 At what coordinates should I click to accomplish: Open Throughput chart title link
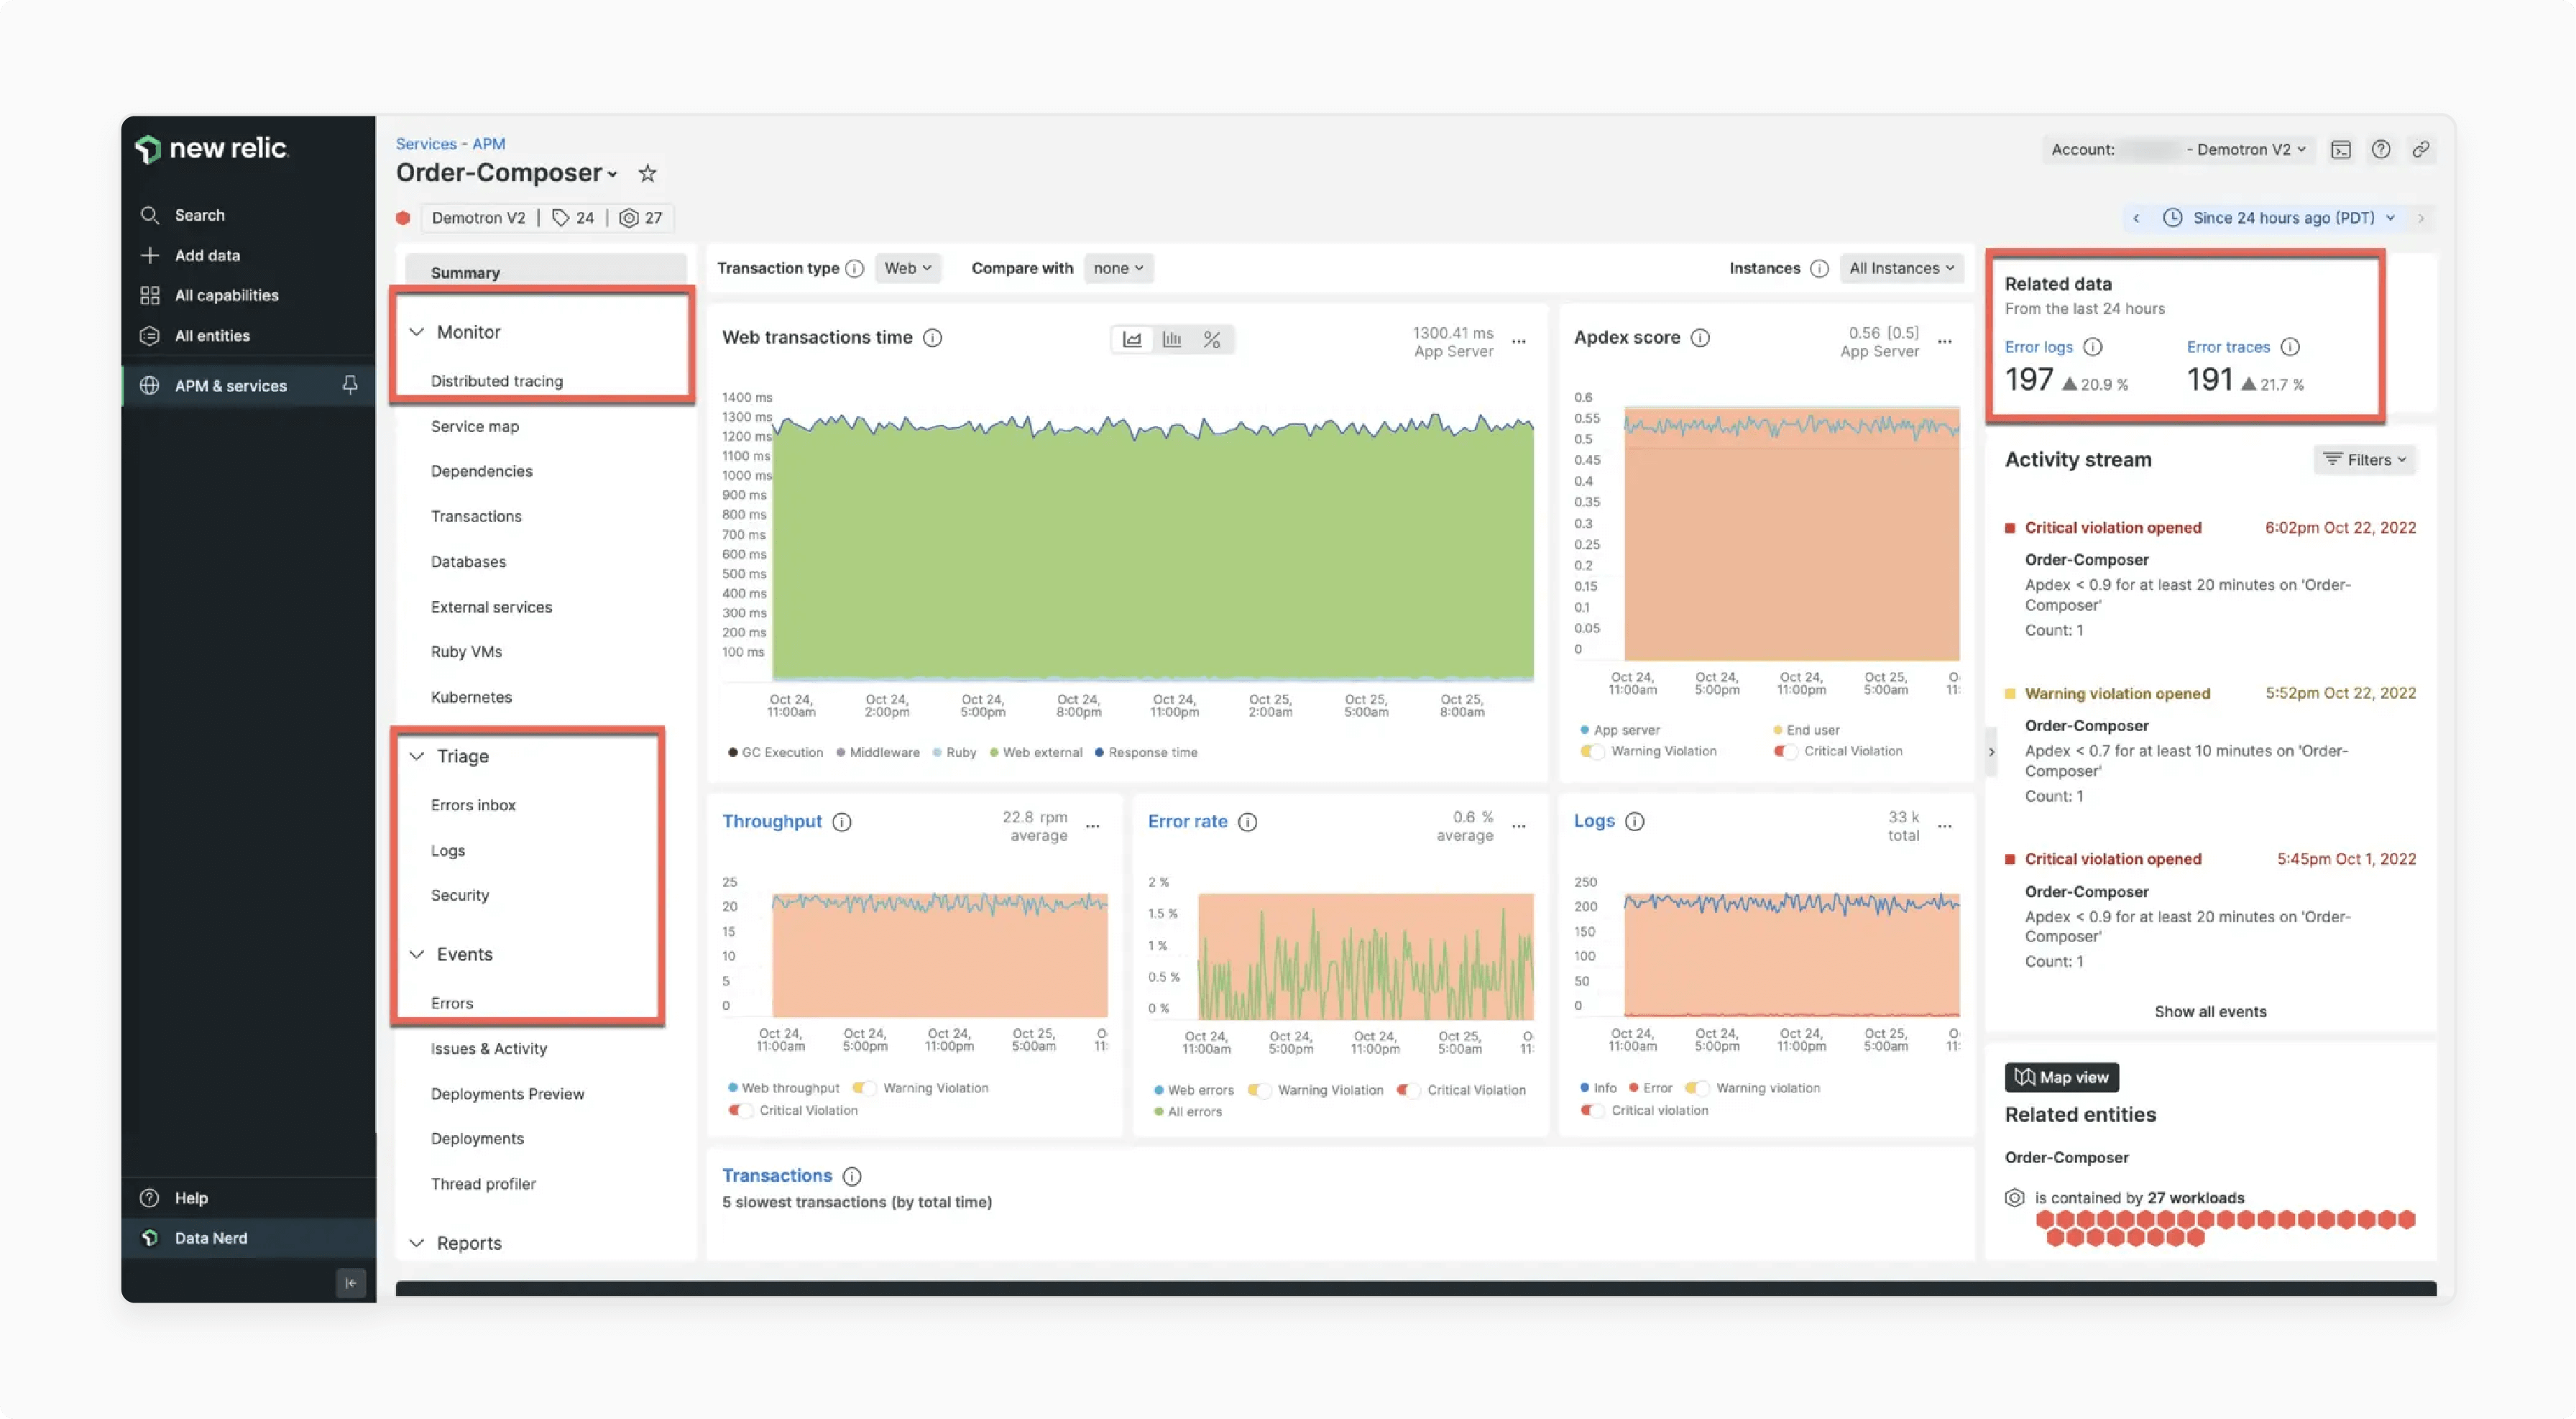pyautogui.click(x=771, y=821)
